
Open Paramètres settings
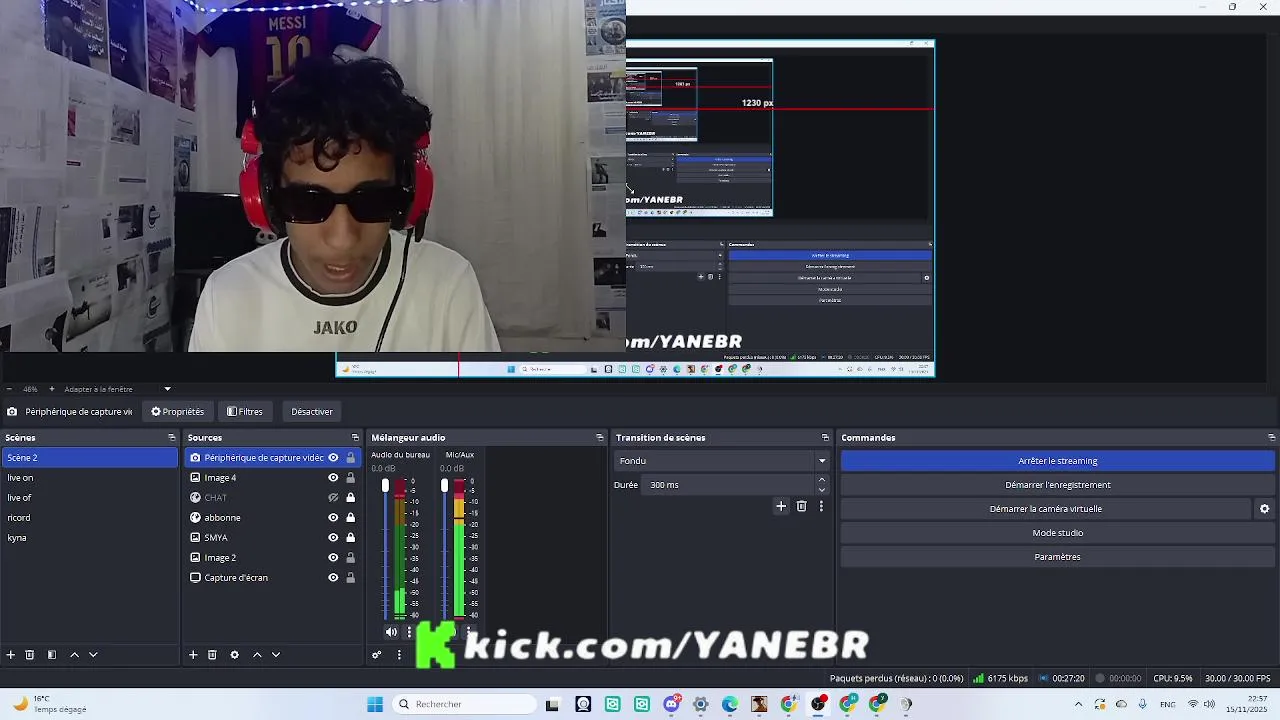coord(1057,557)
